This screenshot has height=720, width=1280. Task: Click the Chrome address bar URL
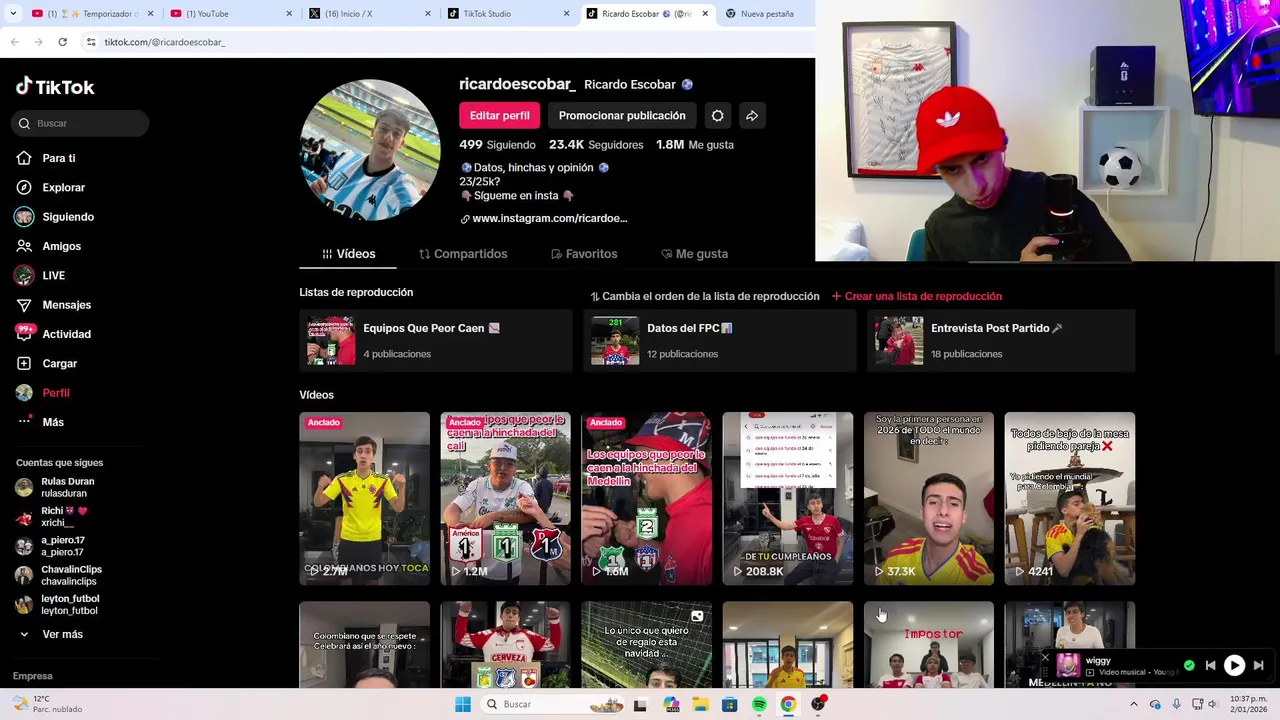165,42
